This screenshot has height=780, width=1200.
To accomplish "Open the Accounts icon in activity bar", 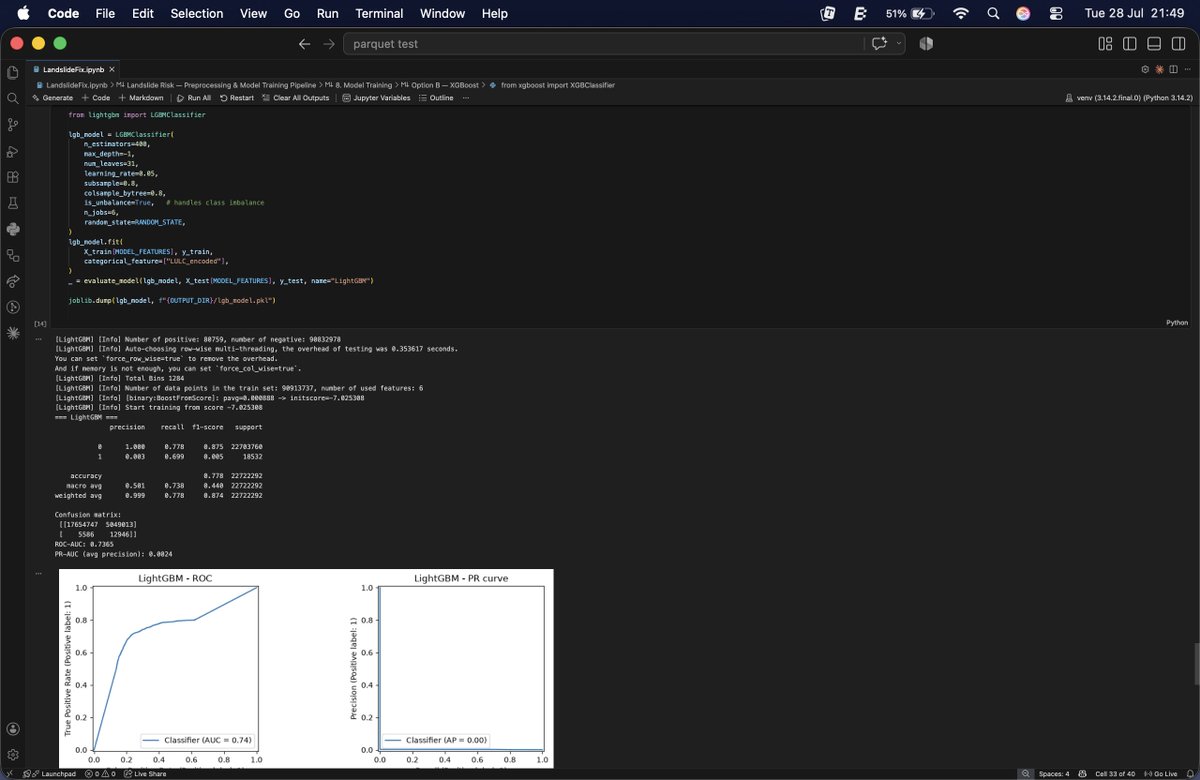I will [13, 727].
